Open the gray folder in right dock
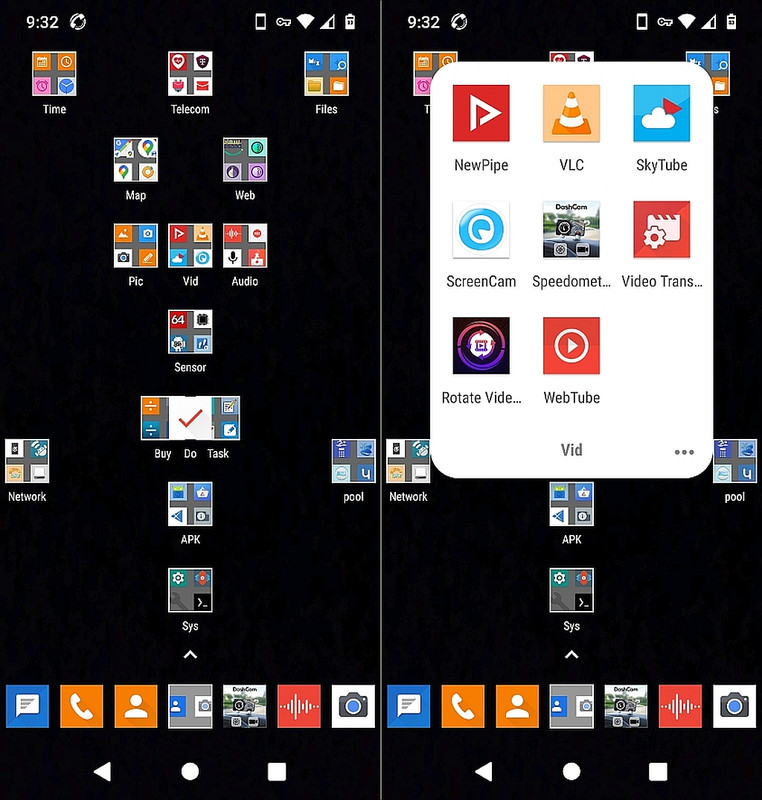 pos(572,707)
